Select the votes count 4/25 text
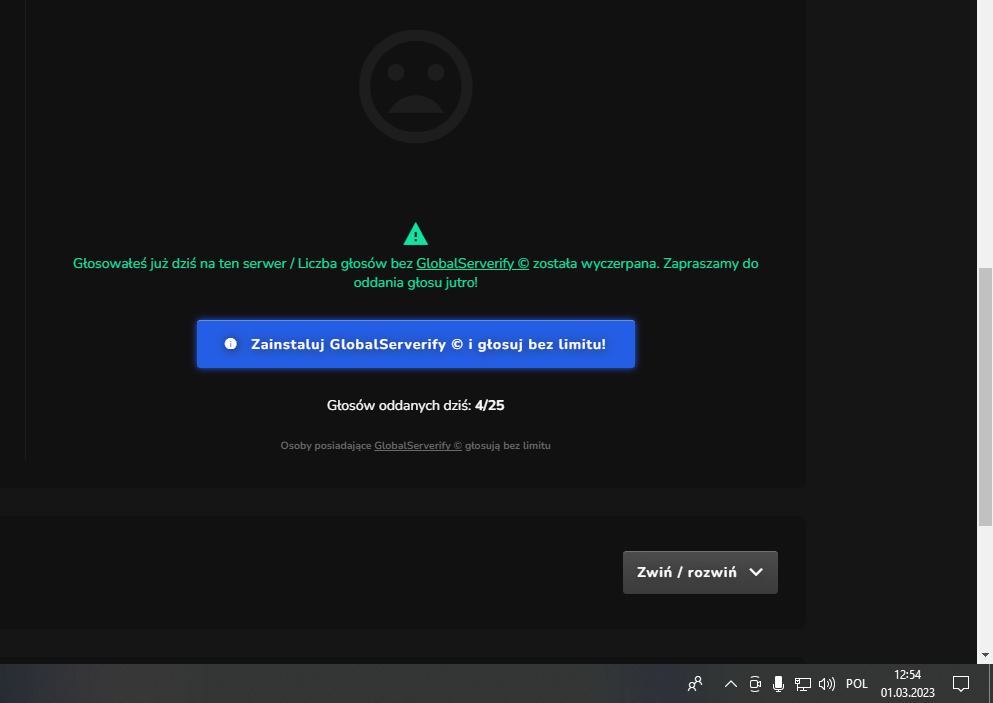The width and height of the screenshot is (993, 703). click(490, 405)
